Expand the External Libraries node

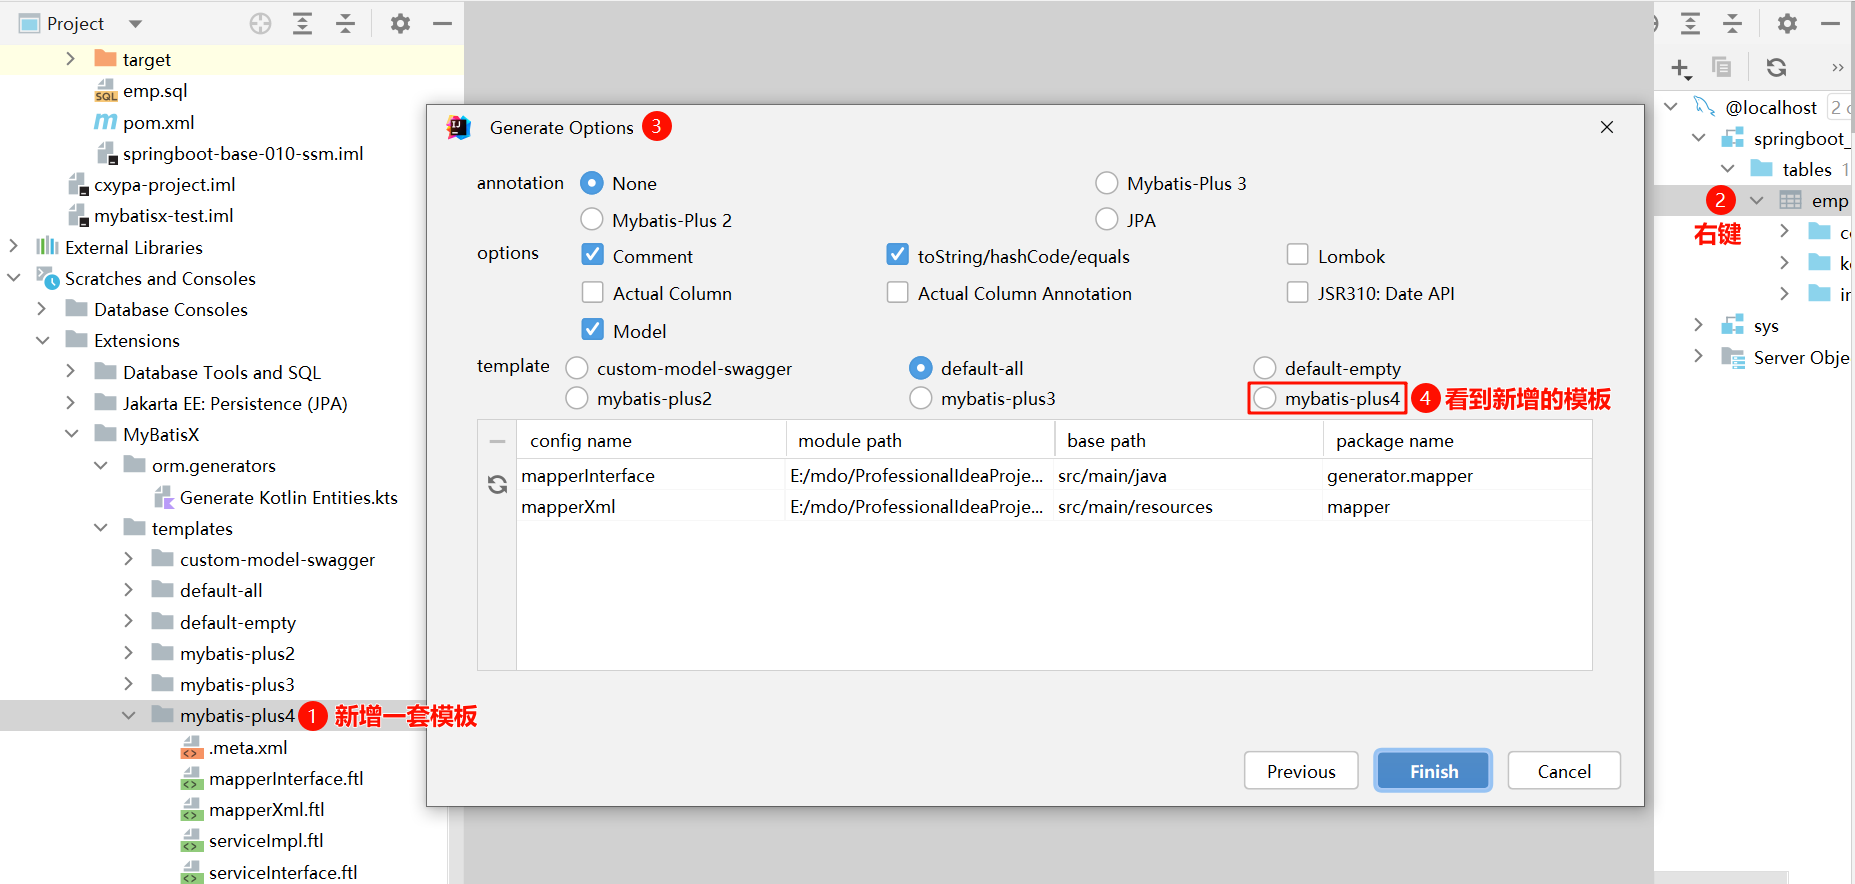[14, 246]
